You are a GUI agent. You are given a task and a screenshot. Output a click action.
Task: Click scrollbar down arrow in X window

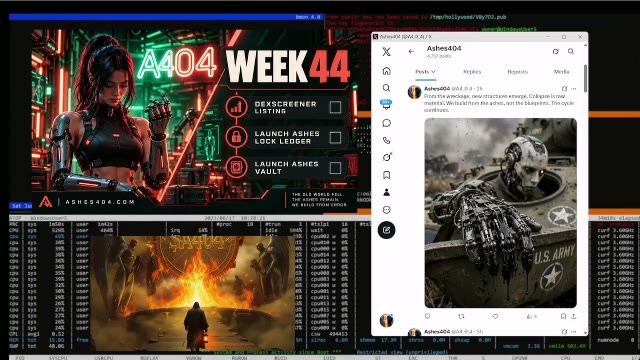coord(585,333)
